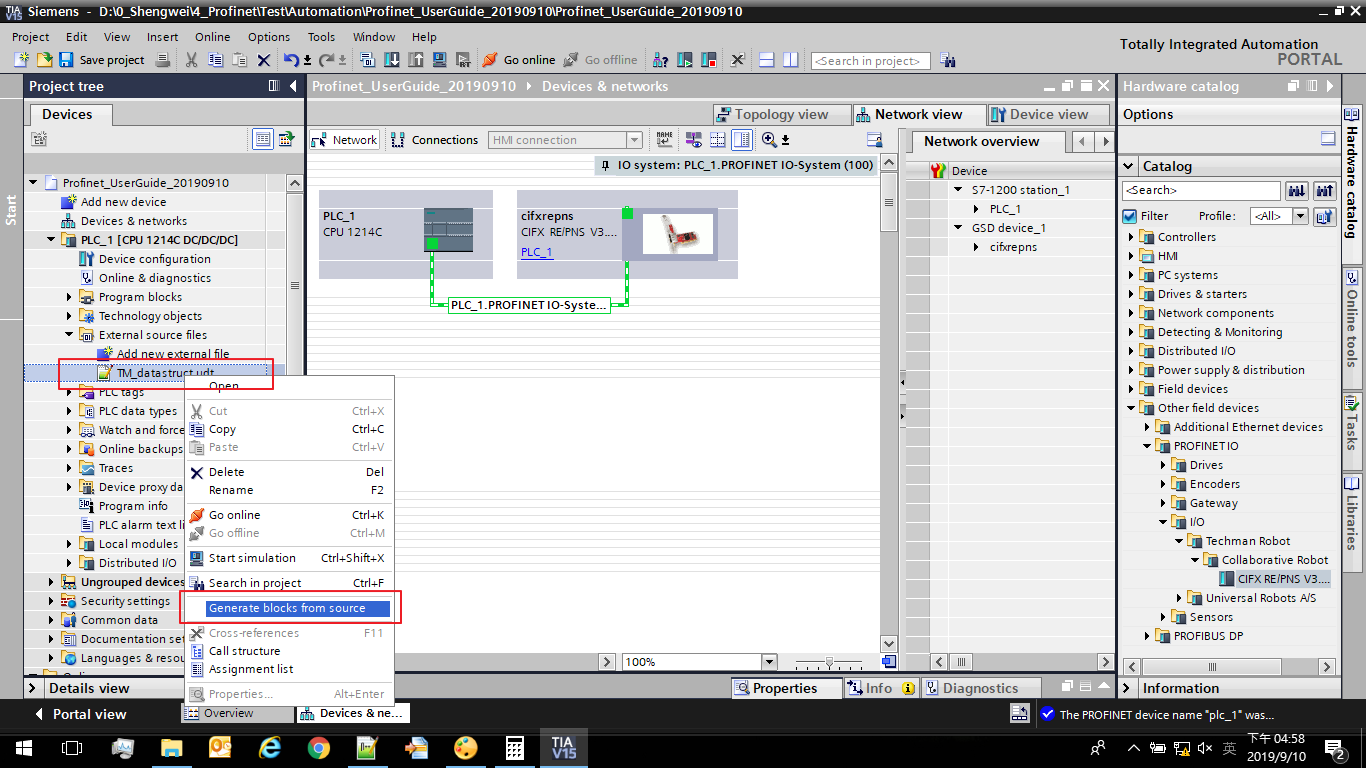Expand Technology objects tree node
The image size is (1366, 768).
click(70, 316)
